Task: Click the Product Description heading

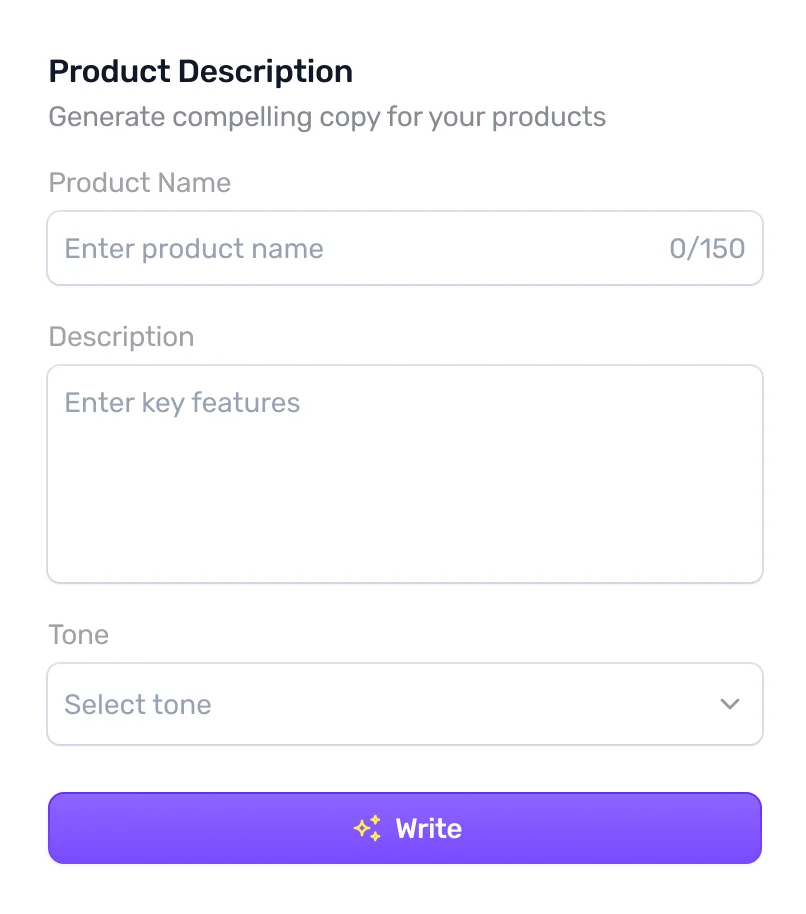Action: pyautogui.click(x=200, y=72)
